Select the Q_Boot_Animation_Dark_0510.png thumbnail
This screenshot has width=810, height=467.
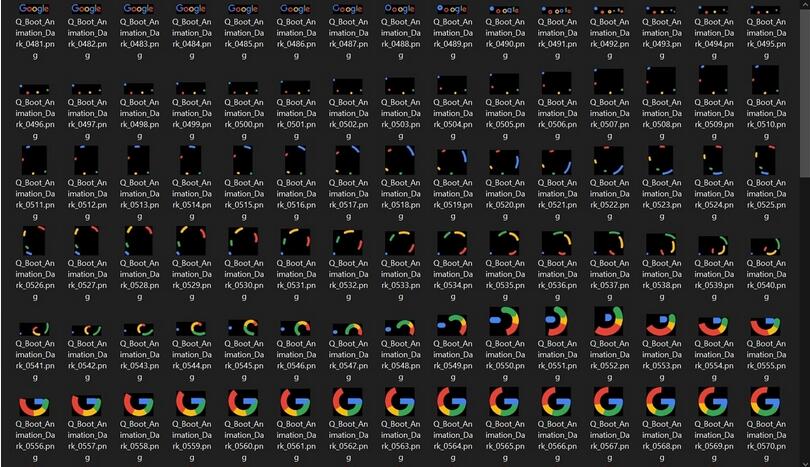766,80
